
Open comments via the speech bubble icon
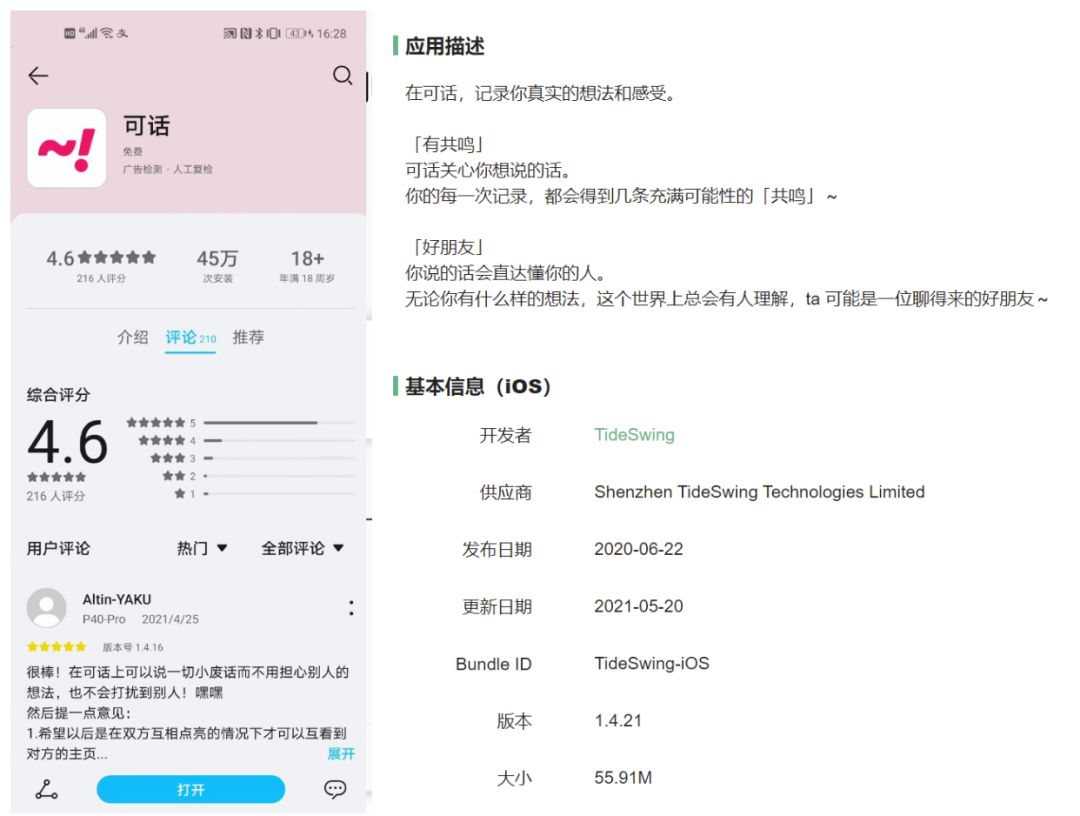click(x=334, y=789)
